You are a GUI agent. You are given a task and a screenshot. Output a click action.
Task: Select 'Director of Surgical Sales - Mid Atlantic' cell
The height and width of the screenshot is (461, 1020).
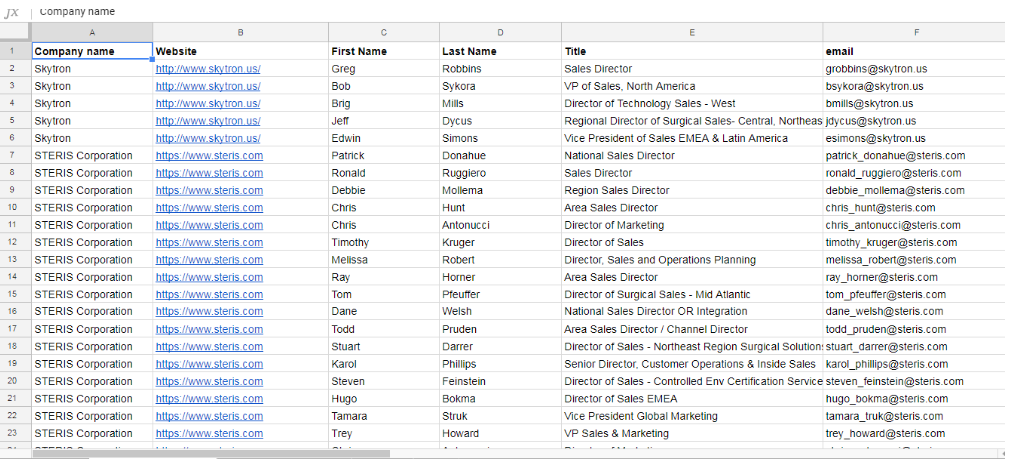(x=692, y=295)
